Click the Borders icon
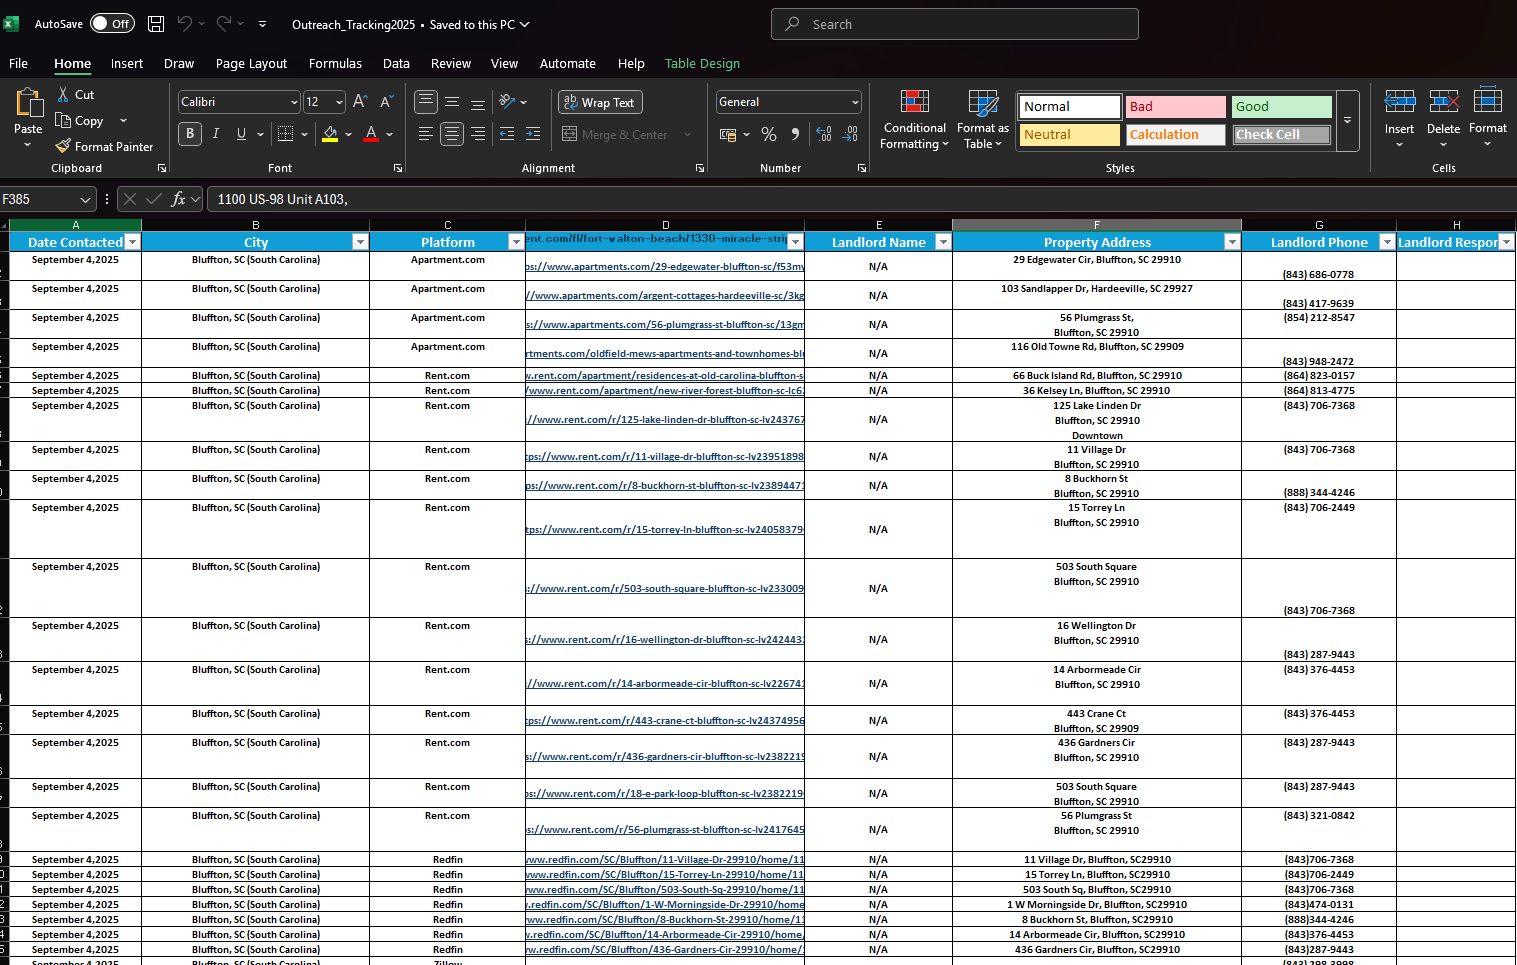 point(286,134)
